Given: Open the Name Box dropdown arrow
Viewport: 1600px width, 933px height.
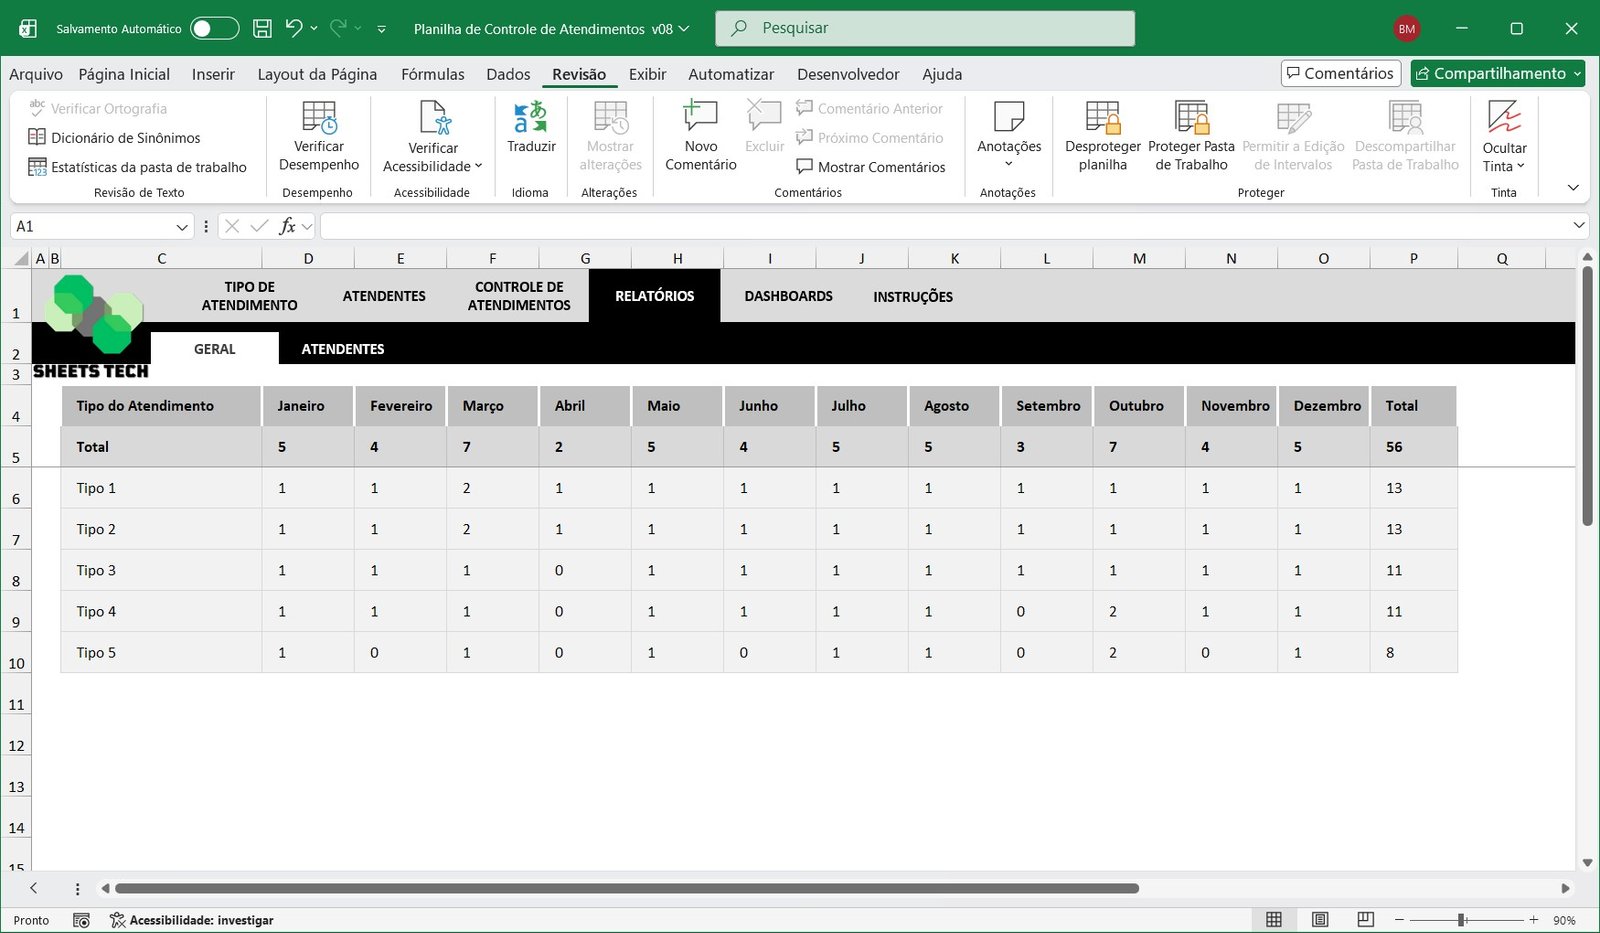Looking at the screenshot, I should point(182,227).
